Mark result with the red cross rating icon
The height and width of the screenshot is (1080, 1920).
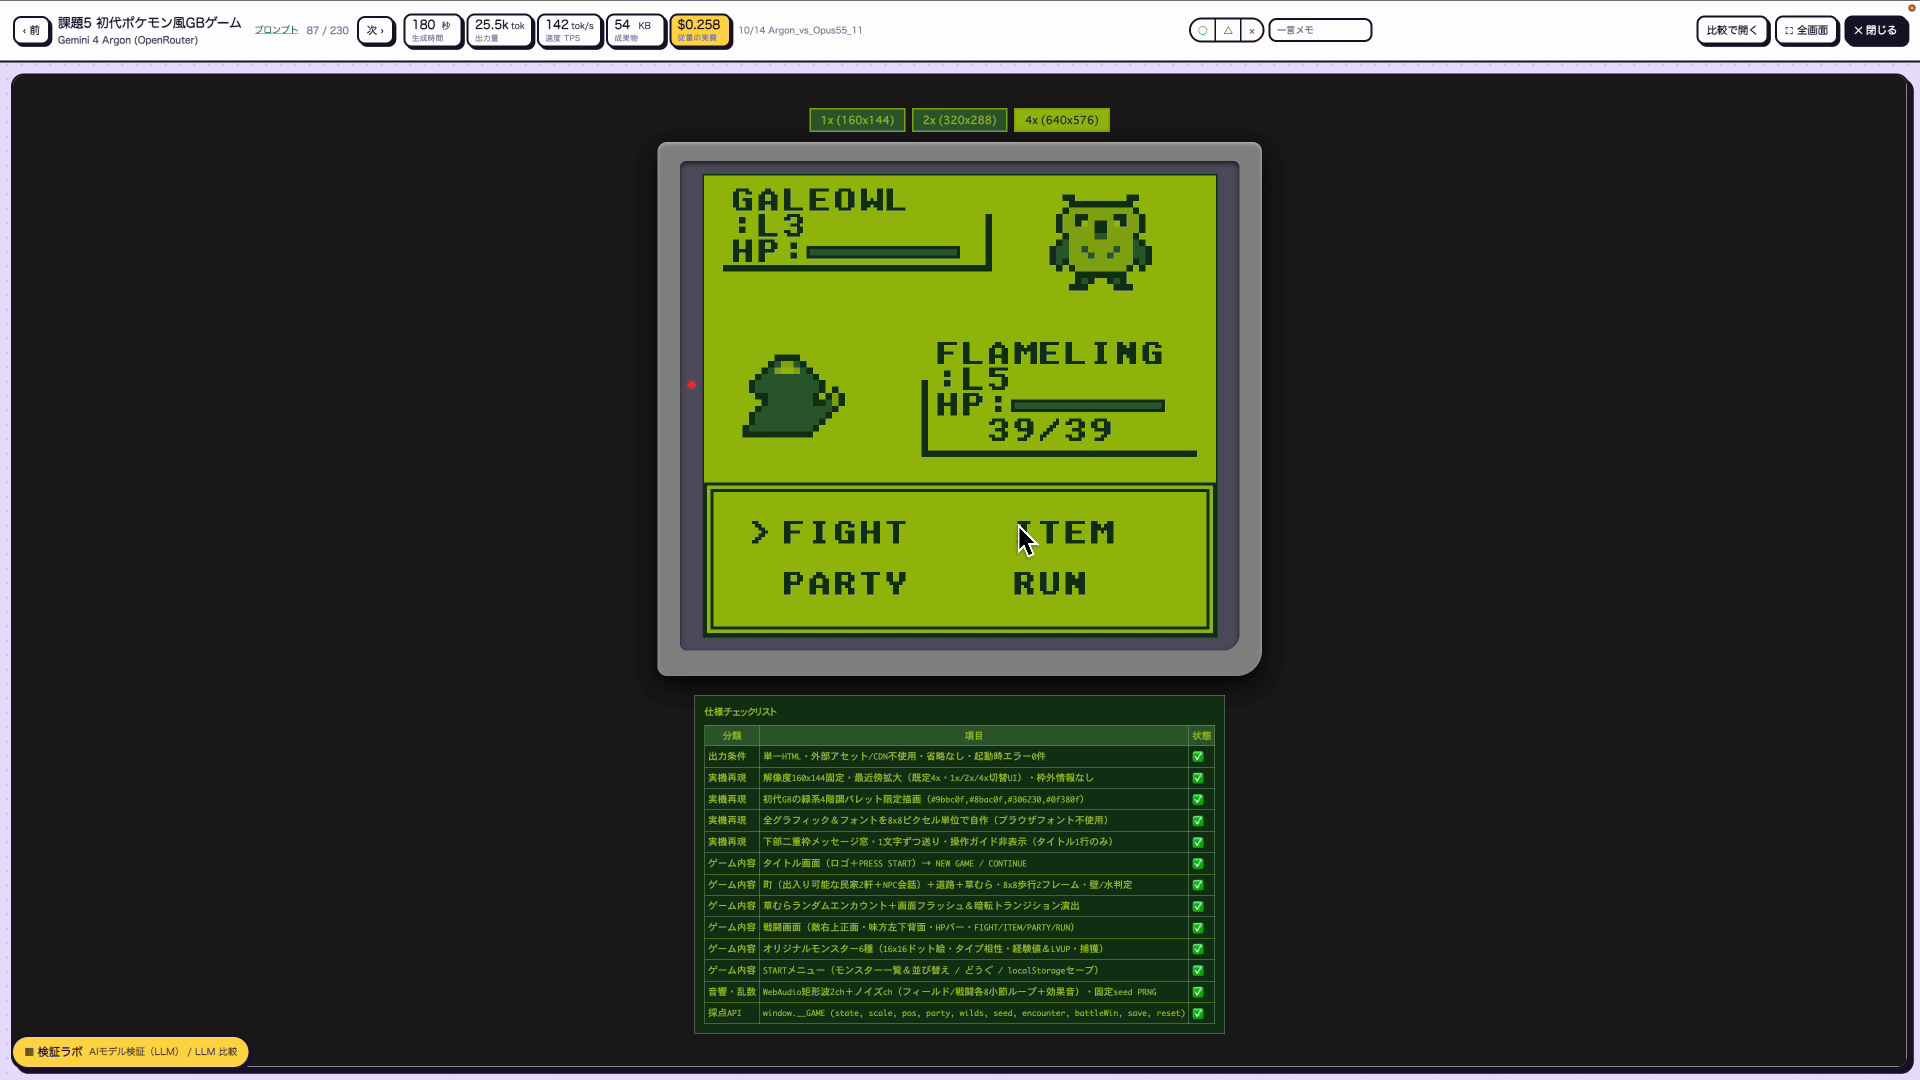click(x=1252, y=30)
